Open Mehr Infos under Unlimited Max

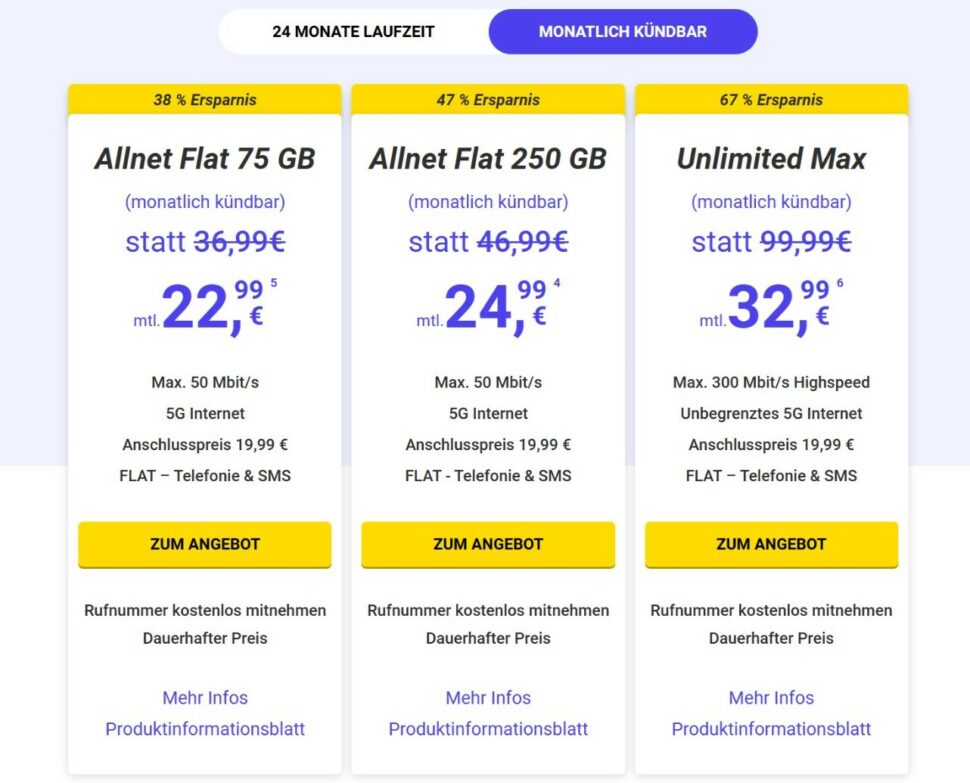[x=771, y=697]
